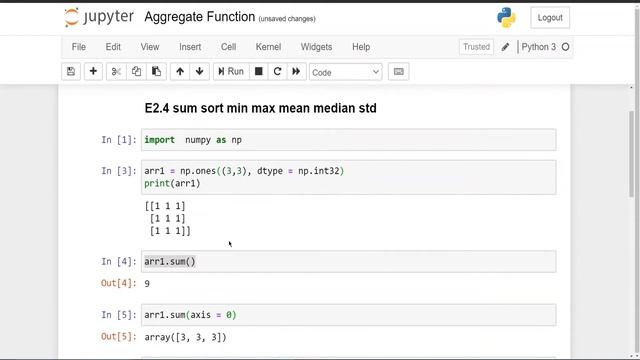Open the View menu
This screenshot has height=360, width=640.
(150, 47)
